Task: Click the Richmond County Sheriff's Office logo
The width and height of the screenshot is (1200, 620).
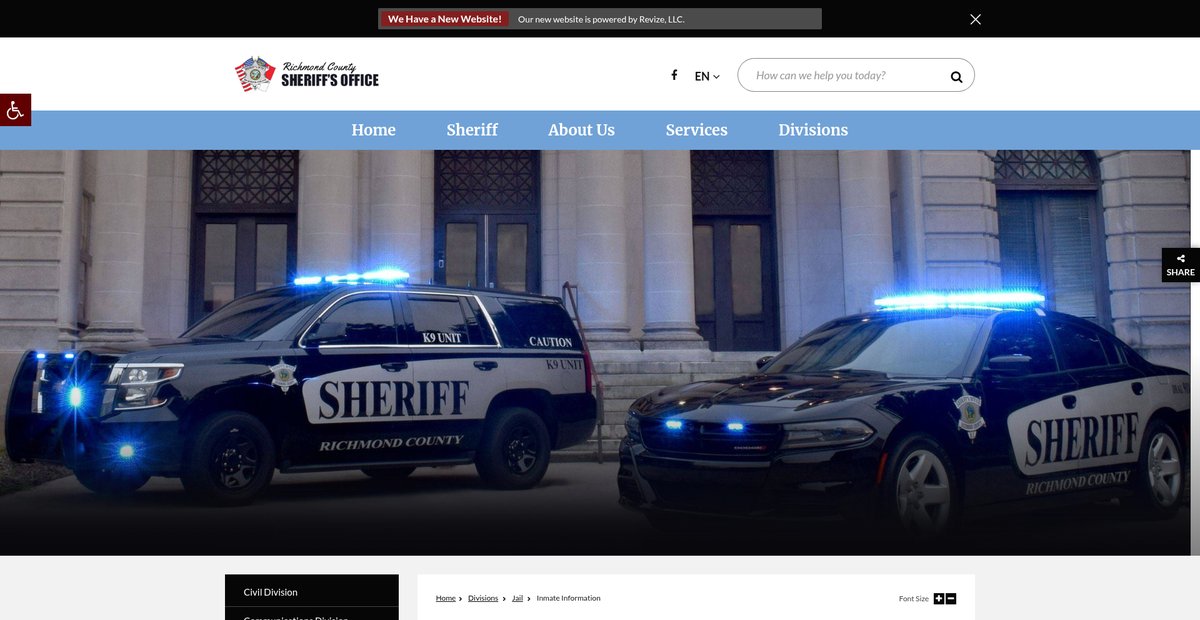Action: click(x=307, y=75)
